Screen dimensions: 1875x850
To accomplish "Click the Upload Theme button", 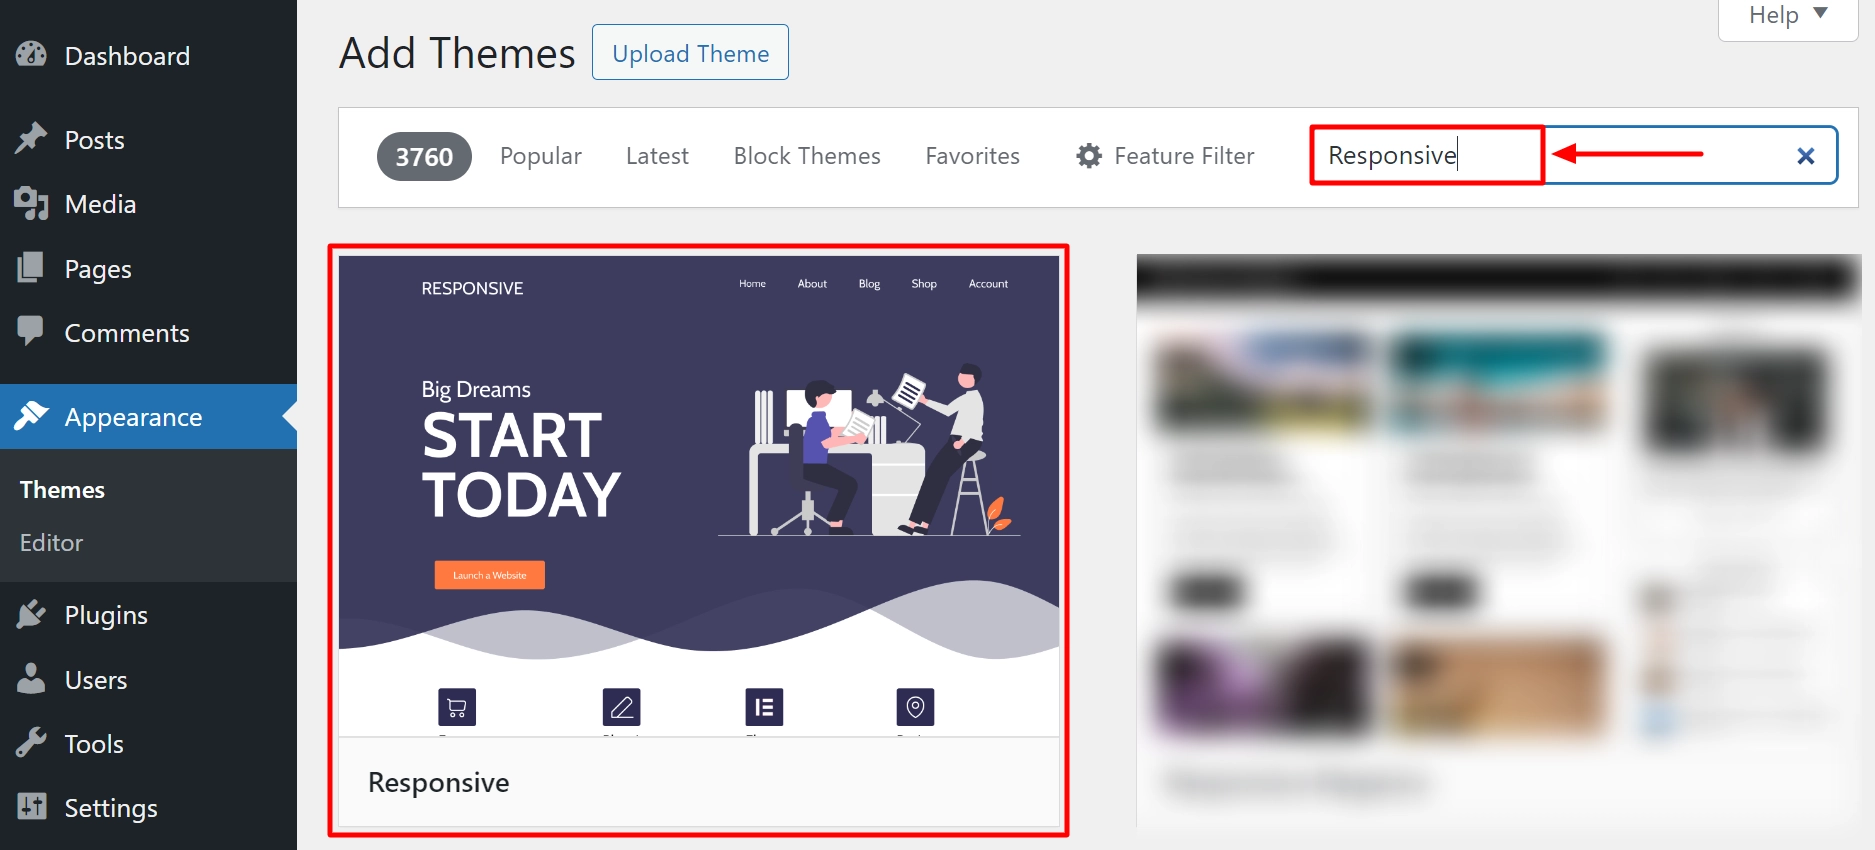I will 690,52.
